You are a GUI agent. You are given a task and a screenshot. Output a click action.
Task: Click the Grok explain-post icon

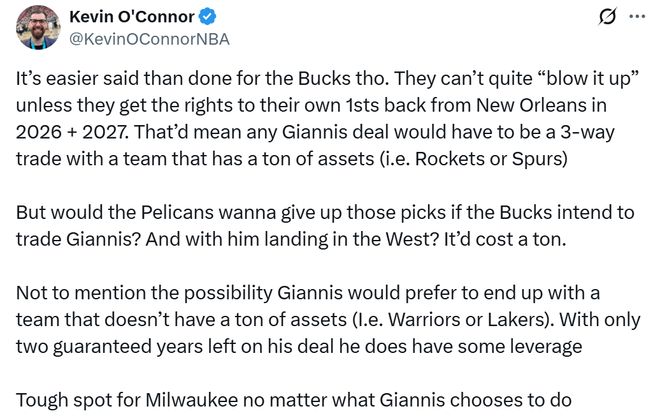(605, 17)
